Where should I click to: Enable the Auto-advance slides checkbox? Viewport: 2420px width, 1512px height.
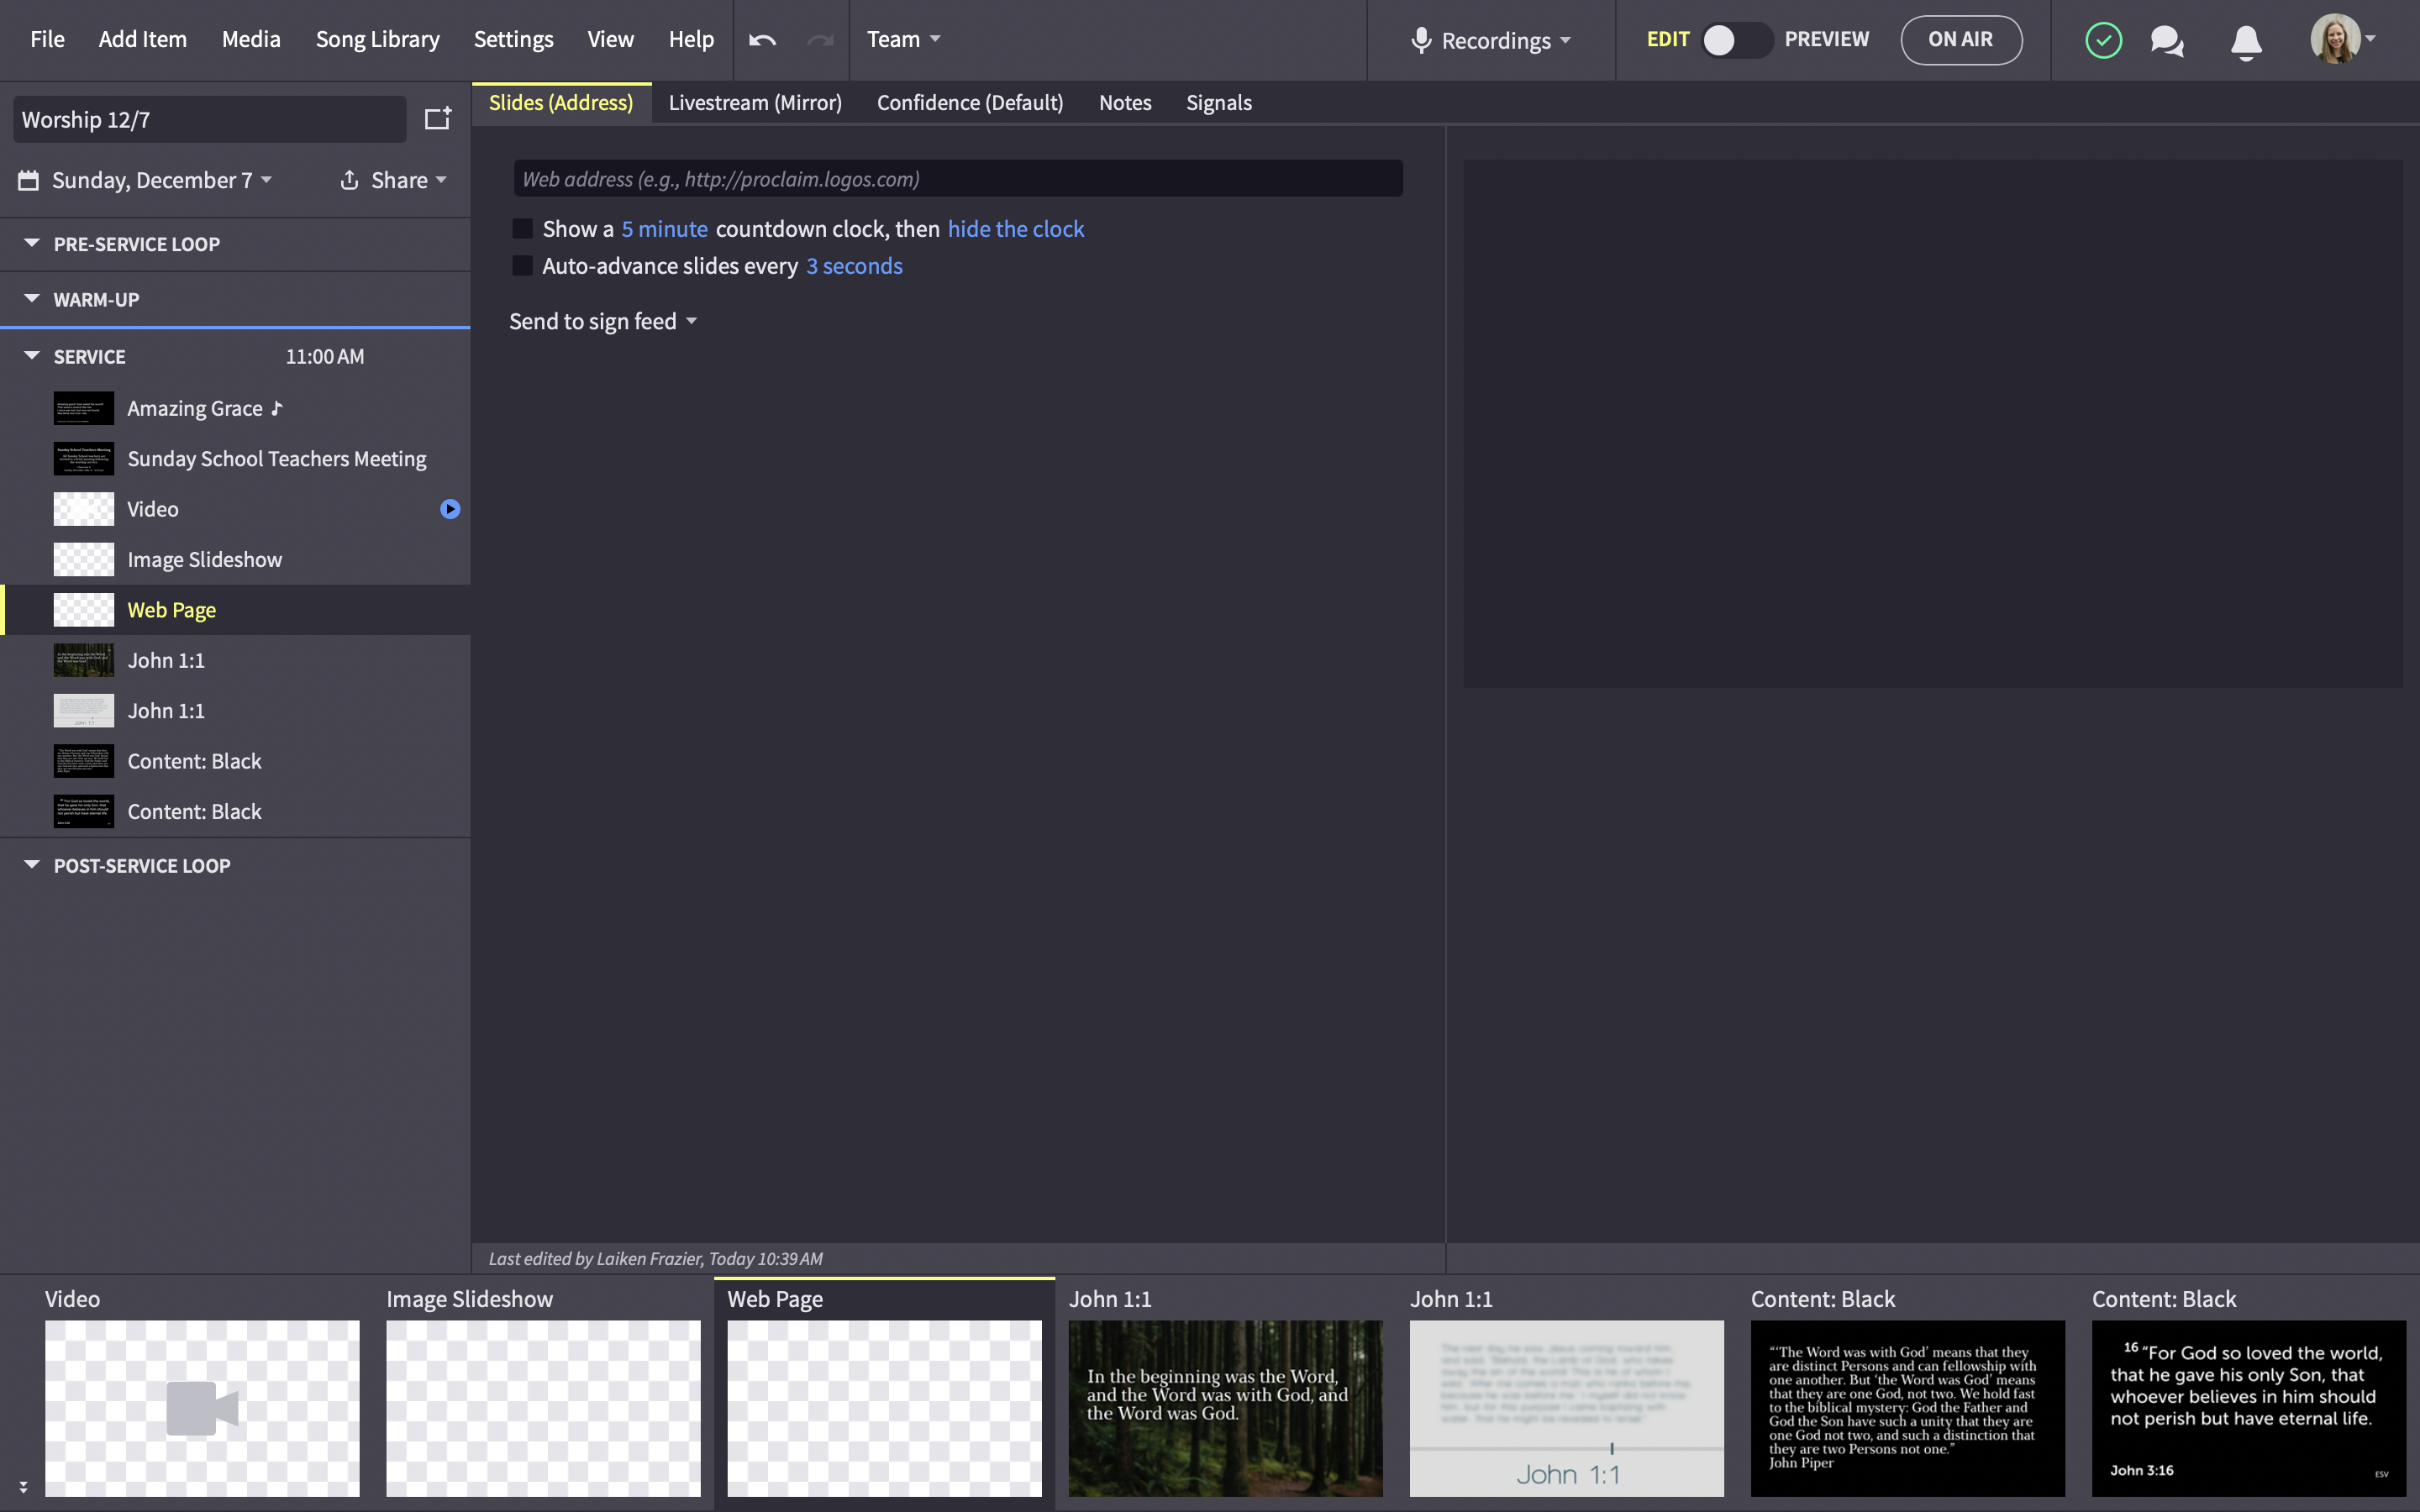click(522, 266)
